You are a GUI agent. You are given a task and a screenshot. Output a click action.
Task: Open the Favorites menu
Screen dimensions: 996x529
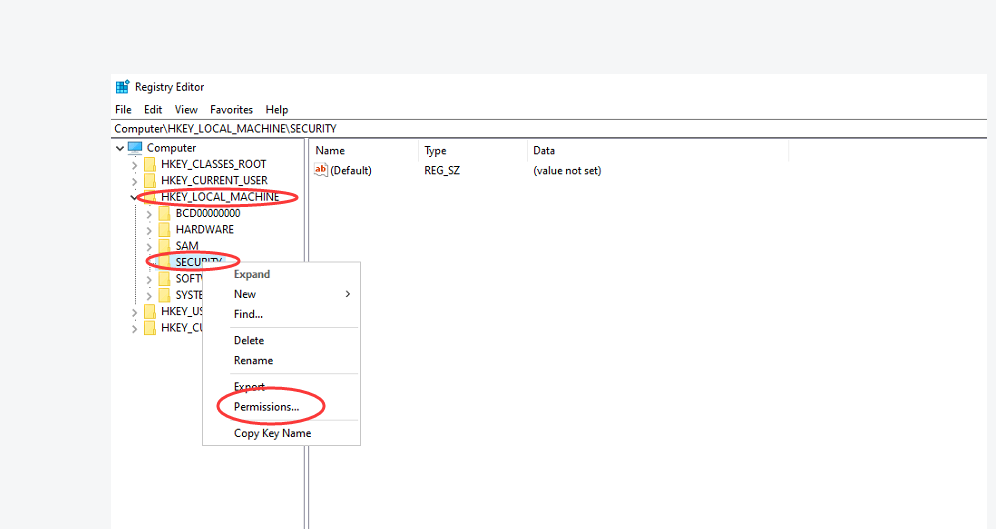pyautogui.click(x=231, y=110)
